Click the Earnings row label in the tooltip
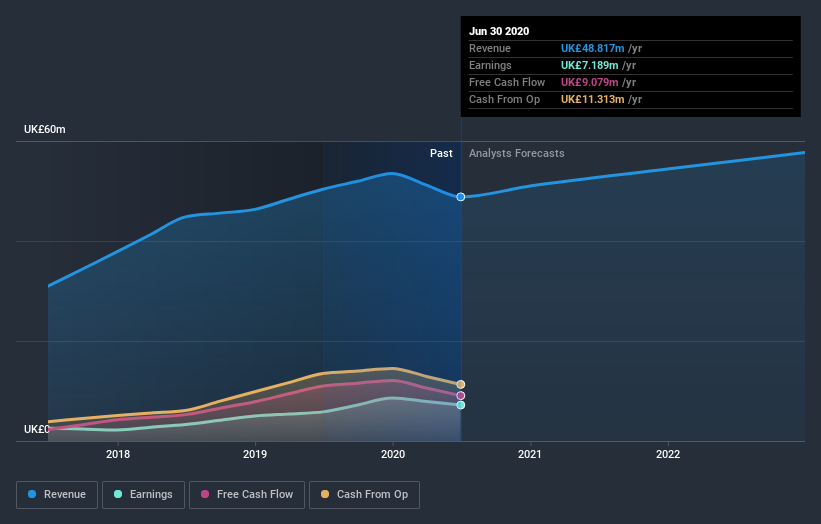Viewport: 821px width, 524px height. click(490, 65)
